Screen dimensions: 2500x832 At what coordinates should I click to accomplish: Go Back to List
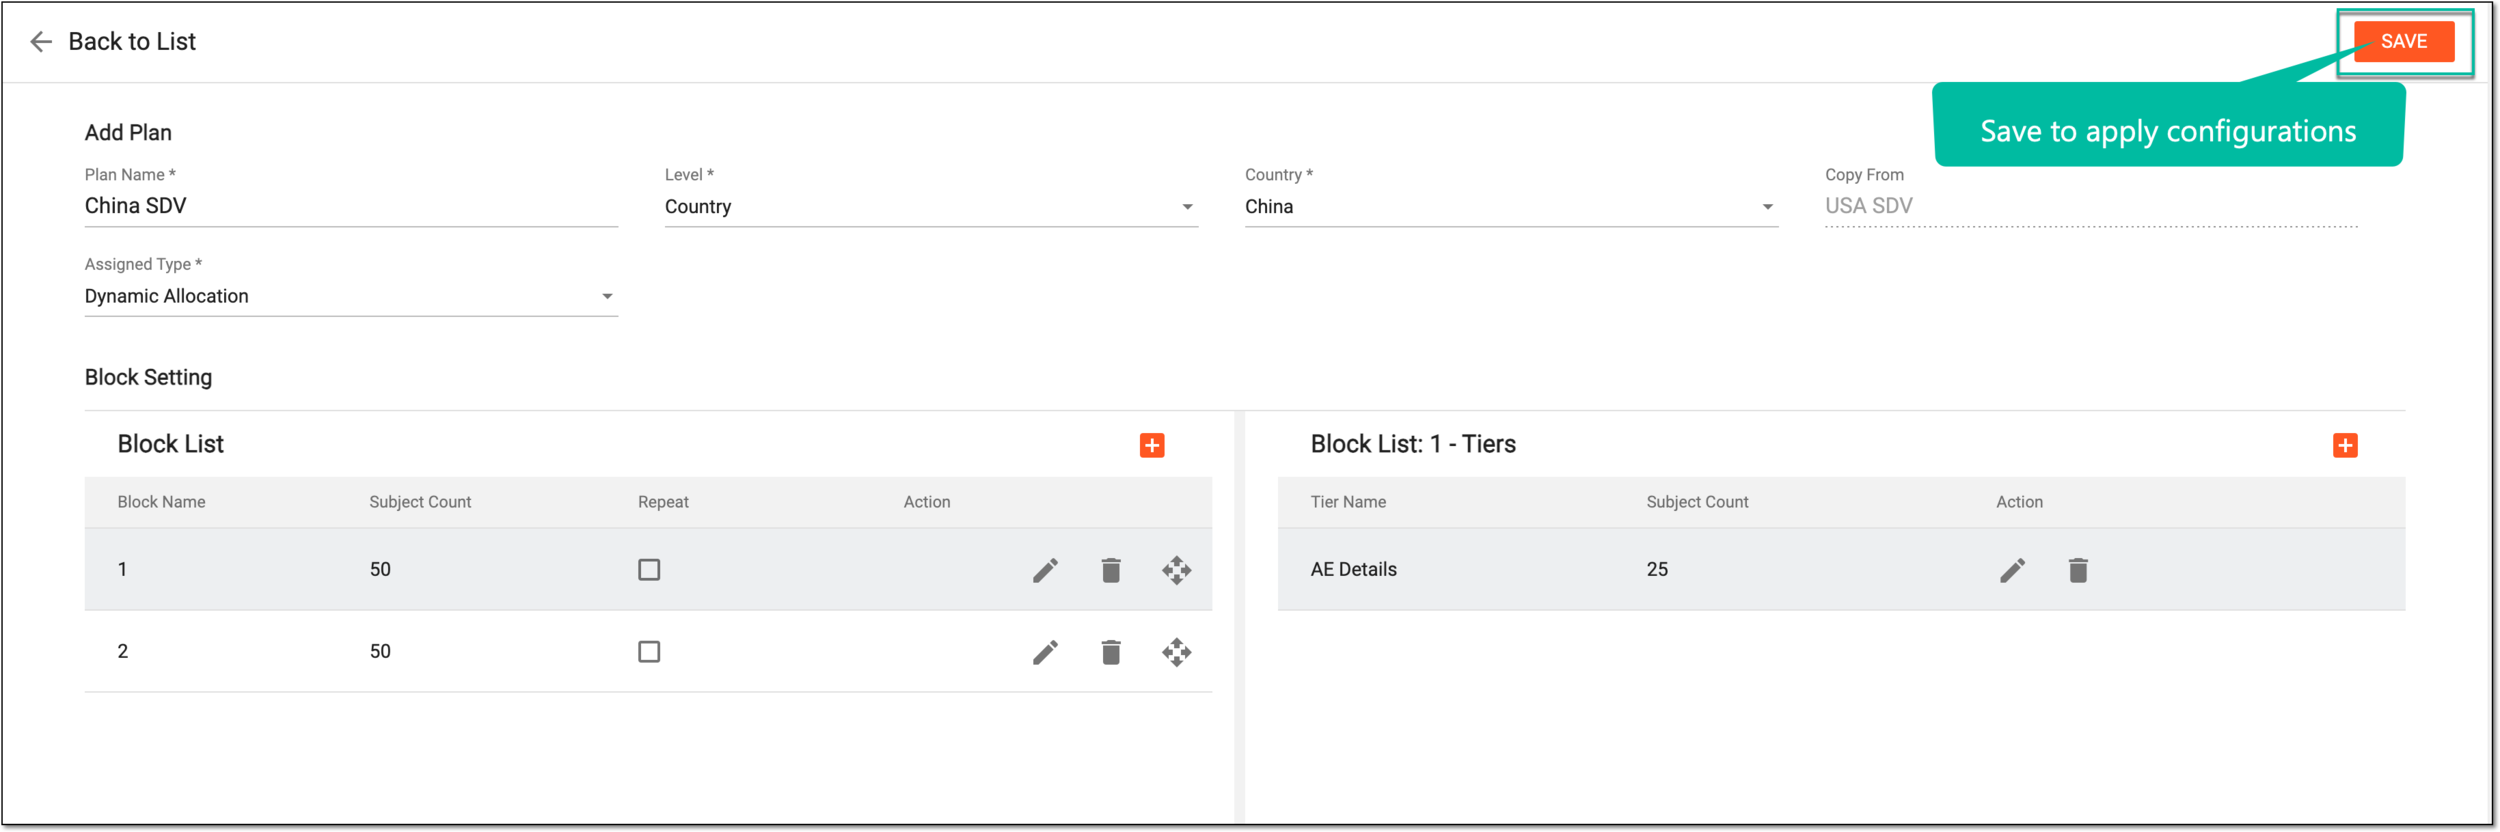132,42
